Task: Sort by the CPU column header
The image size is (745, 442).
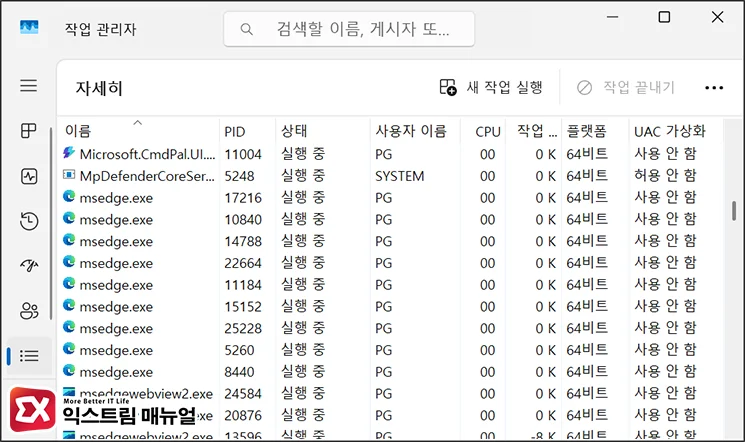Action: [483, 131]
